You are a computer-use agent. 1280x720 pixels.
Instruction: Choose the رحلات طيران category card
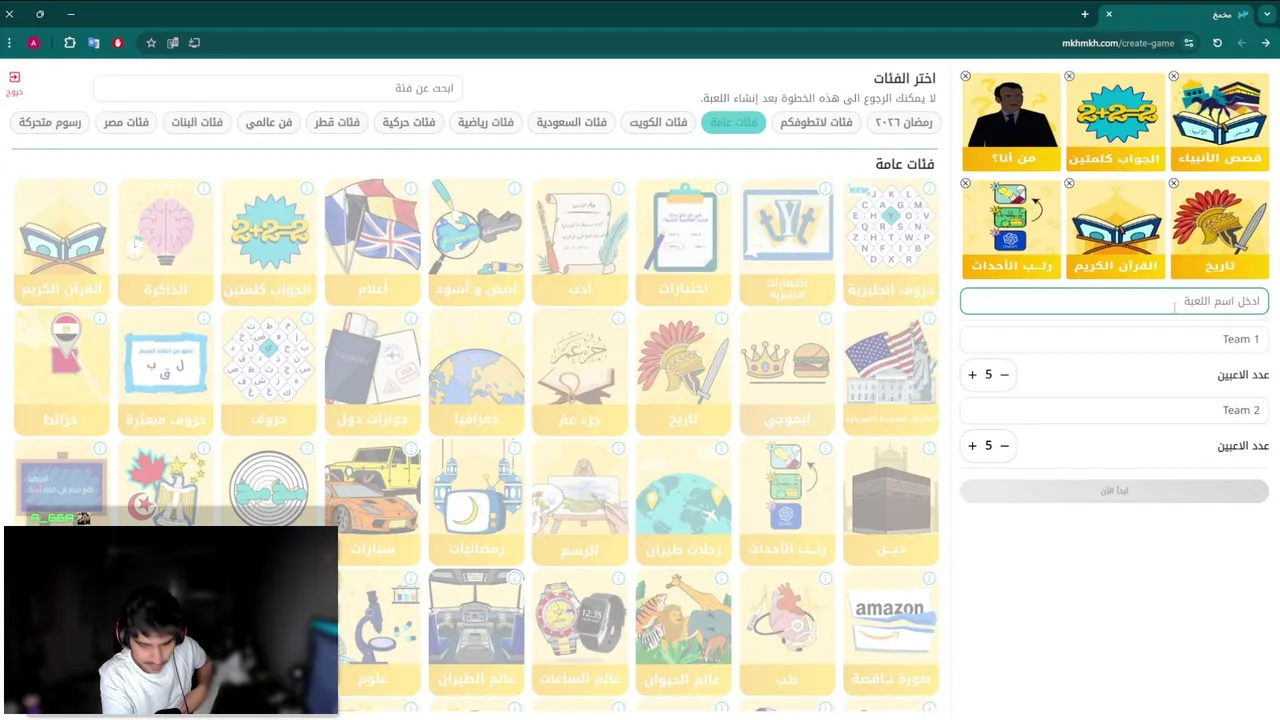coord(683,503)
